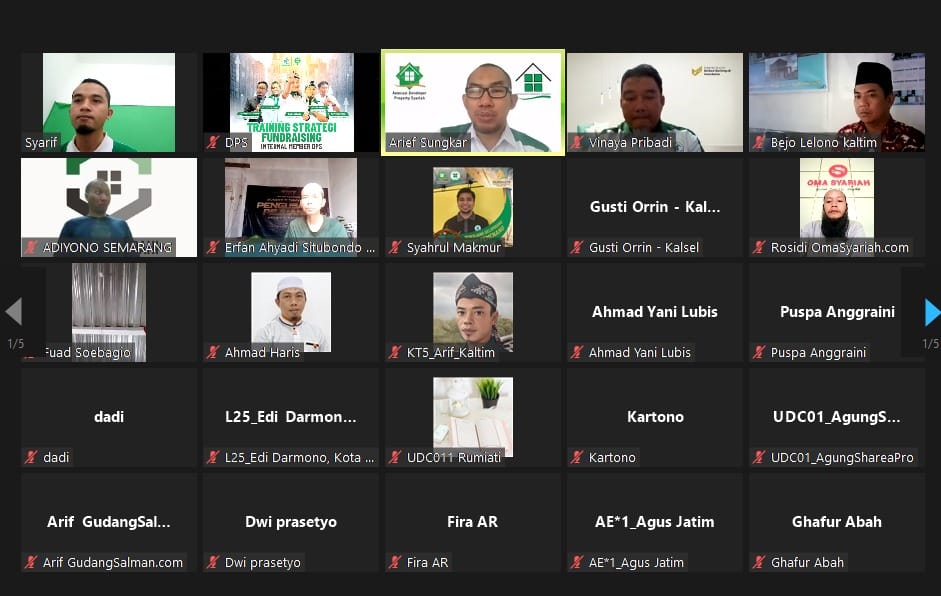Image resolution: width=941 pixels, height=596 pixels.
Task: Select the DPS Training Strategi Fundraising tile
Action: click(291, 103)
